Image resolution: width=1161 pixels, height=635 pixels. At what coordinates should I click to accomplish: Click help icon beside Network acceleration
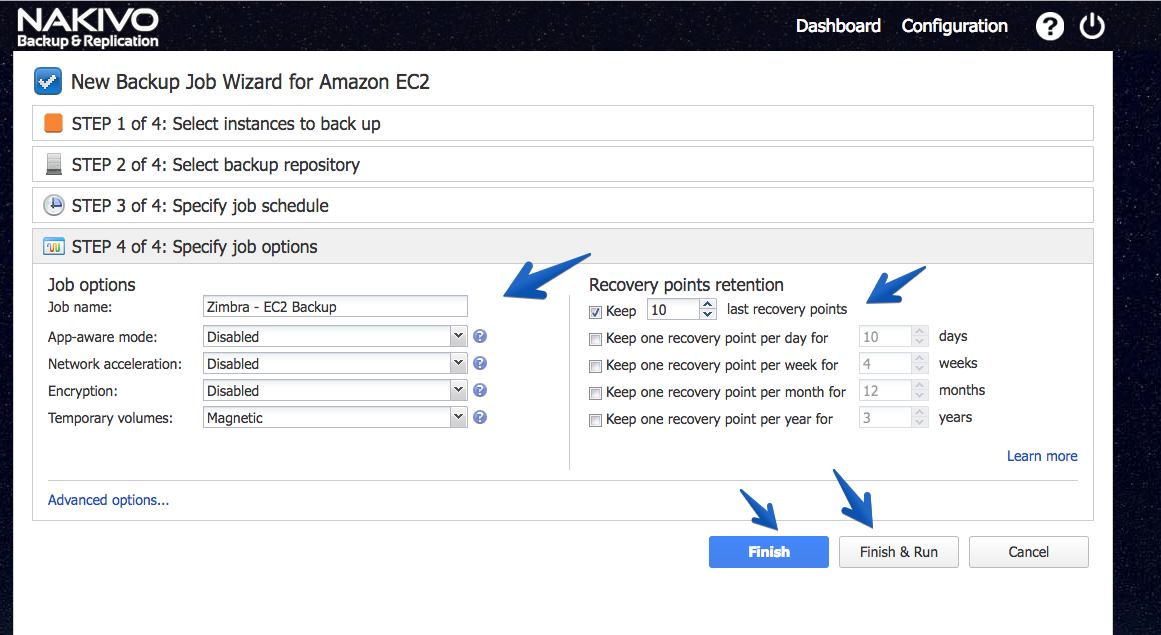coord(480,363)
